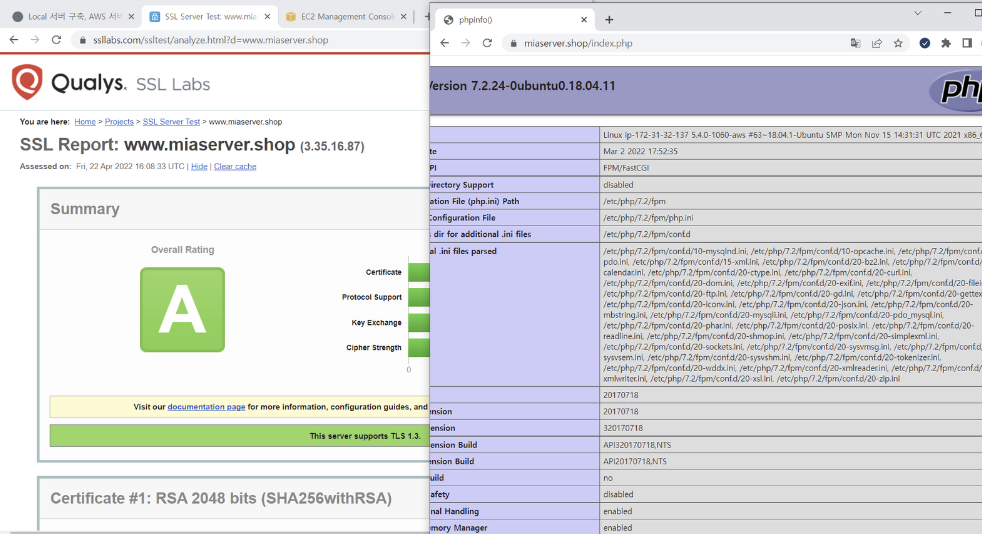This screenshot has width=982, height=534.
Task: Close the SSL Server Test tab
Action: tap(267, 16)
